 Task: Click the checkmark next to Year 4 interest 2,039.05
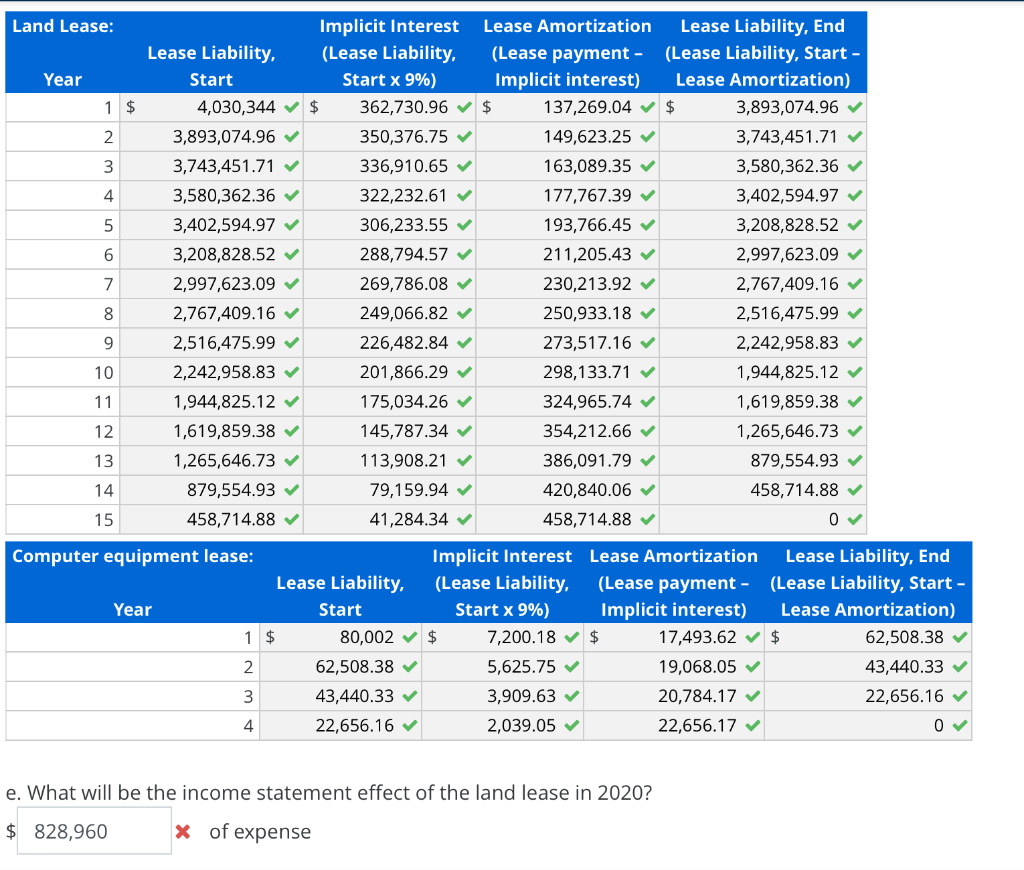tap(570, 725)
